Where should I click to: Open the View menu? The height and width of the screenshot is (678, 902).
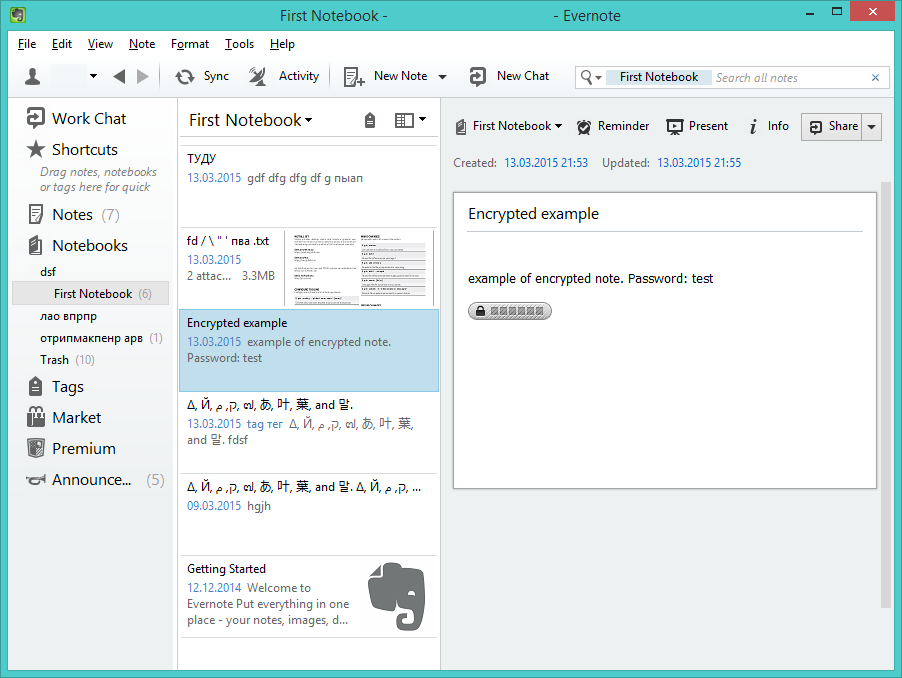[100, 44]
